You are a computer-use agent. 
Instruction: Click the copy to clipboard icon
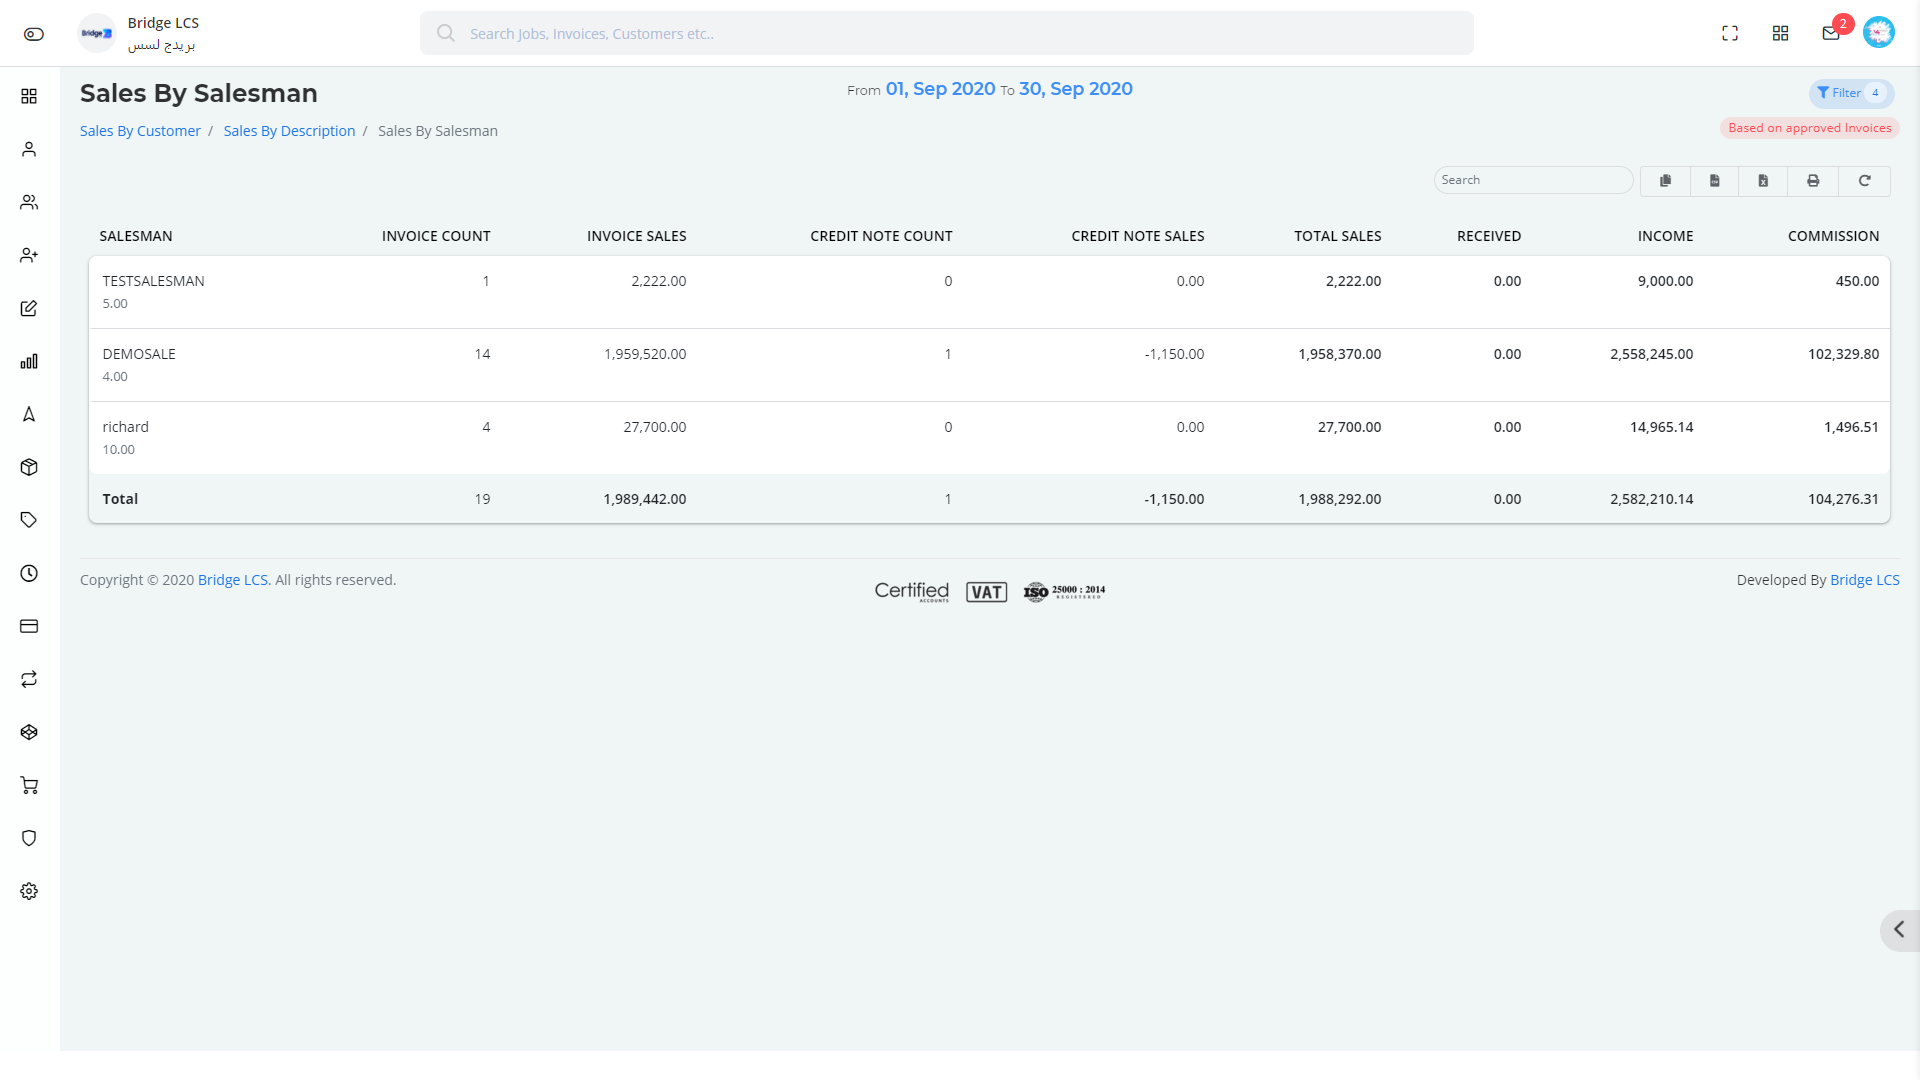1664,181
